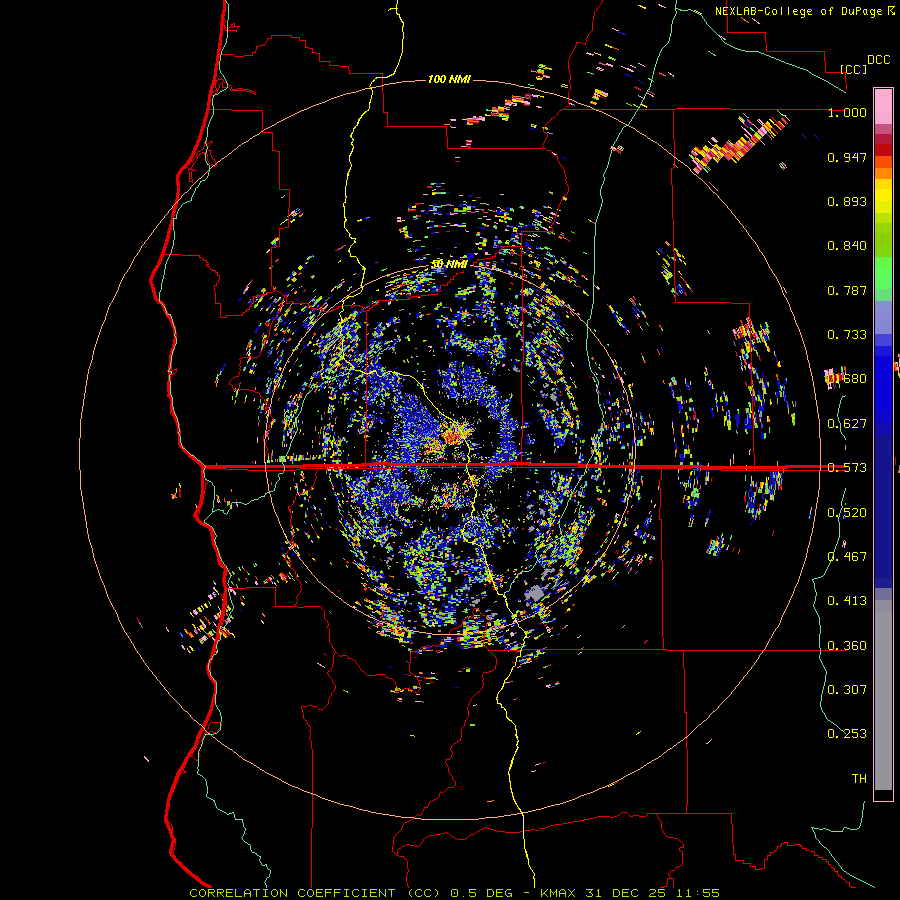Screen dimensions: 900x900
Task: Click the 50 NMI range ring label
Action: (x=449, y=264)
